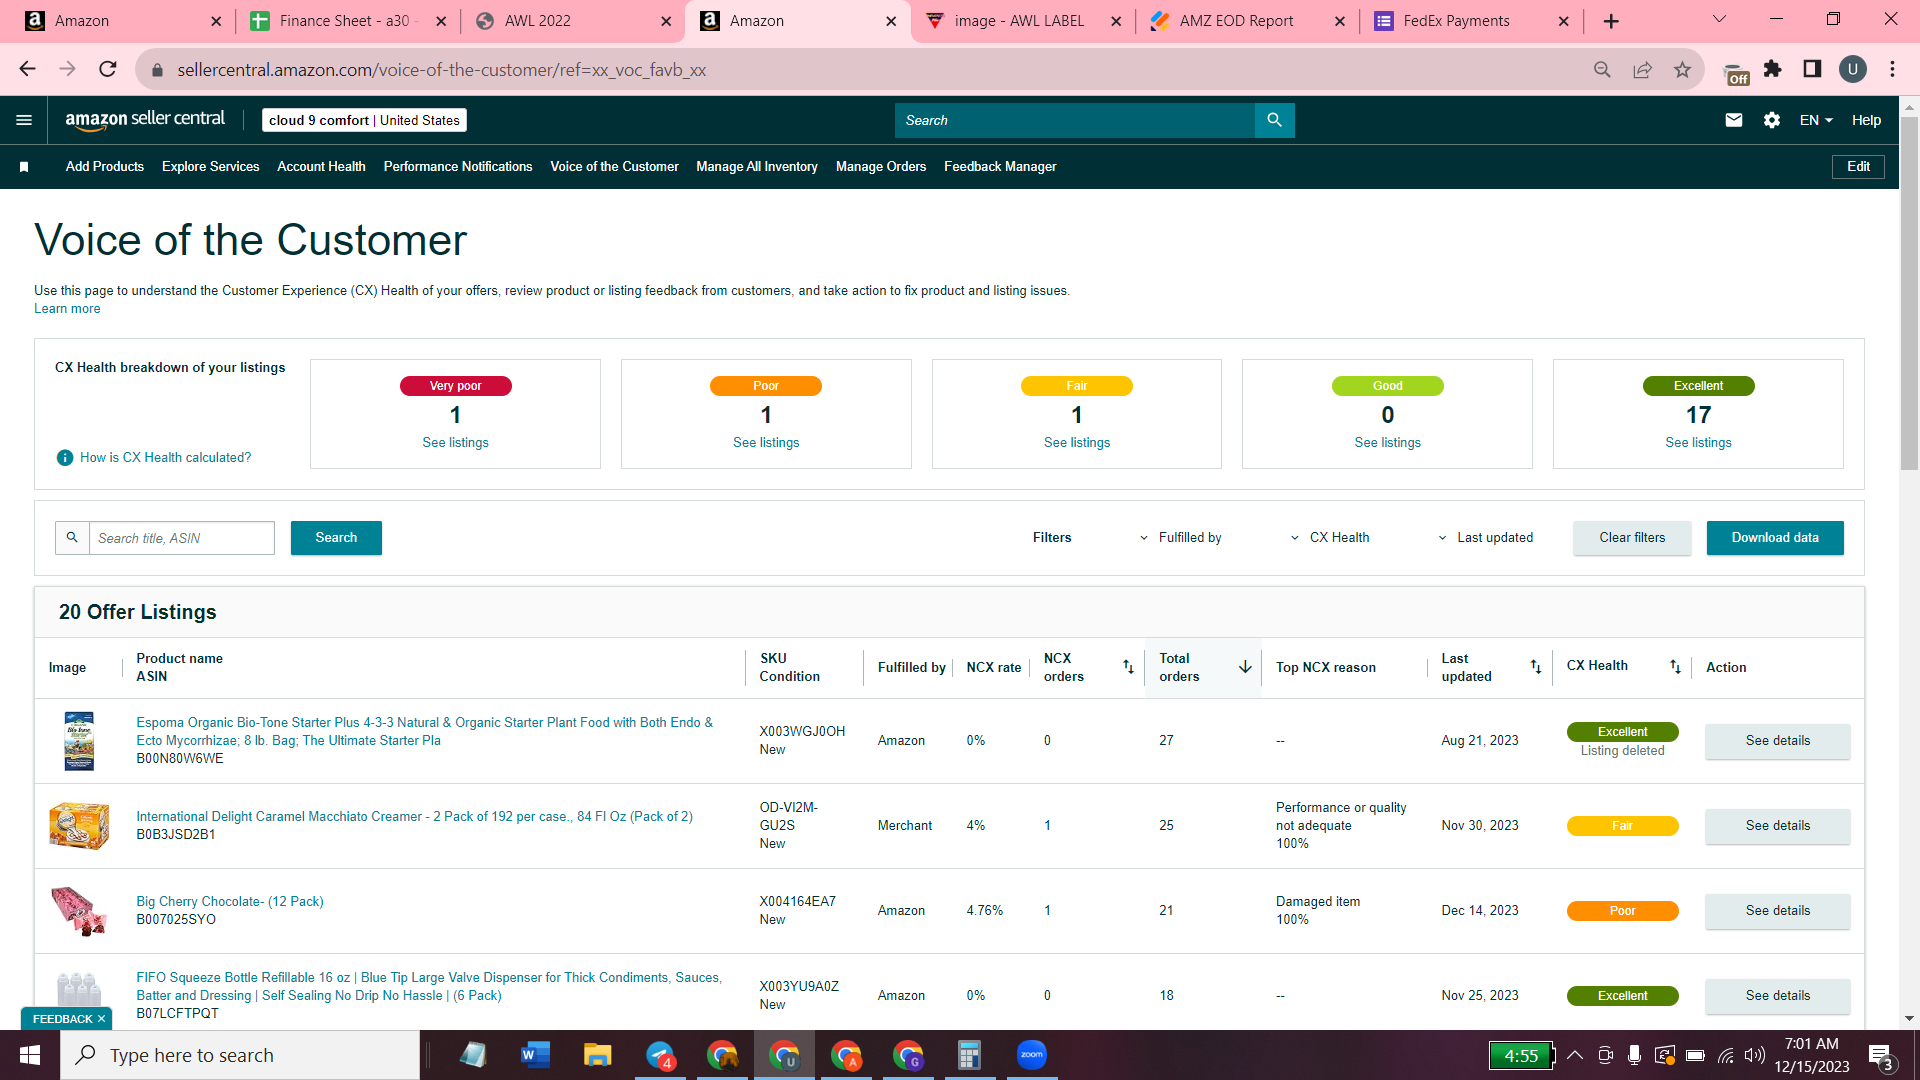
Task: Go back with browser back arrow
Action: (x=27, y=69)
